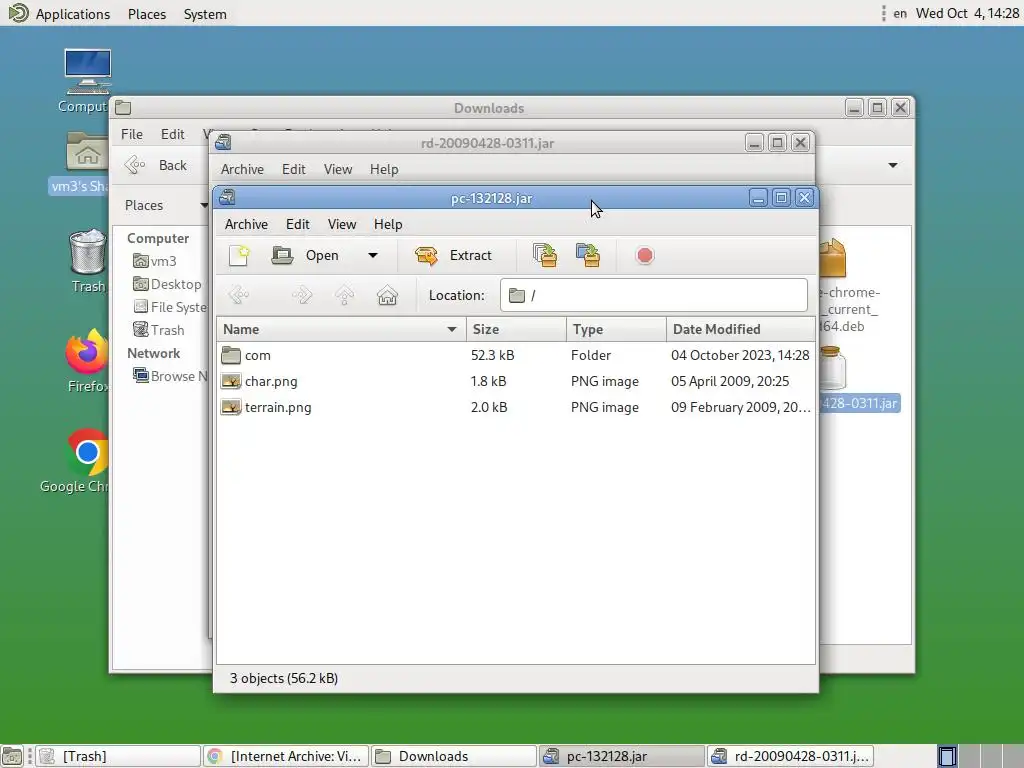Open the Applications menu in the top panel
Image resolution: width=1024 pixels, height=768 pixels.
coord(59,14)
